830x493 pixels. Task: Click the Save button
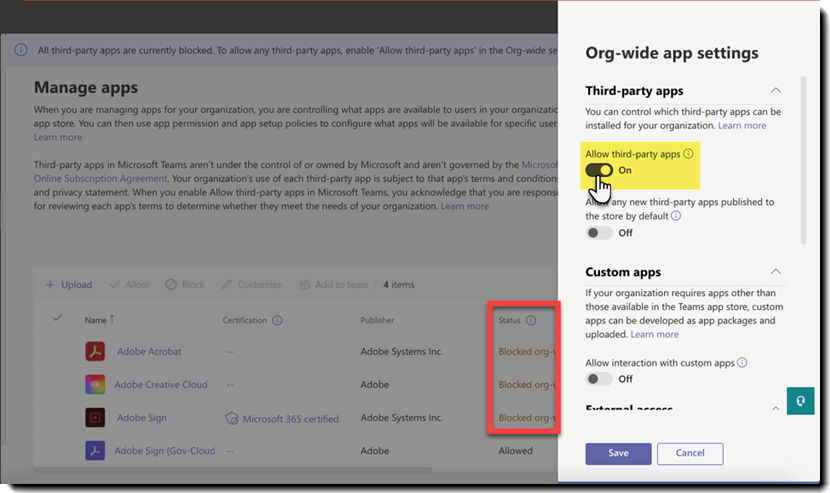click(x=618, y=453)
